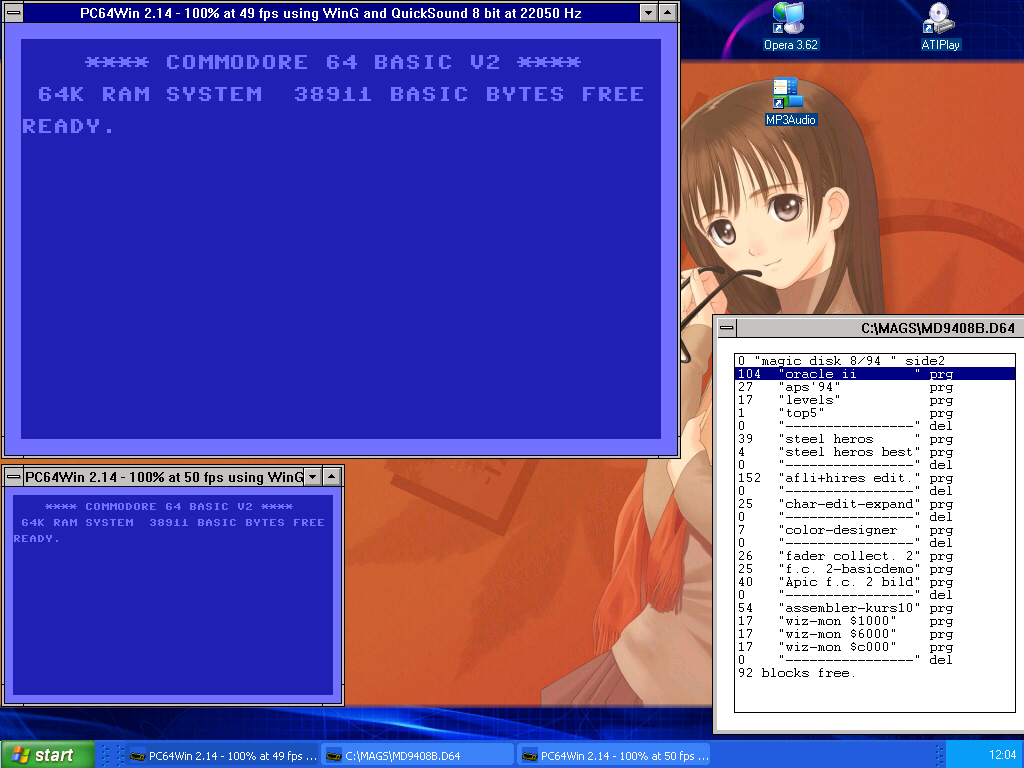
Task: Select the "char-edit-expand" file
Action: 875,504
